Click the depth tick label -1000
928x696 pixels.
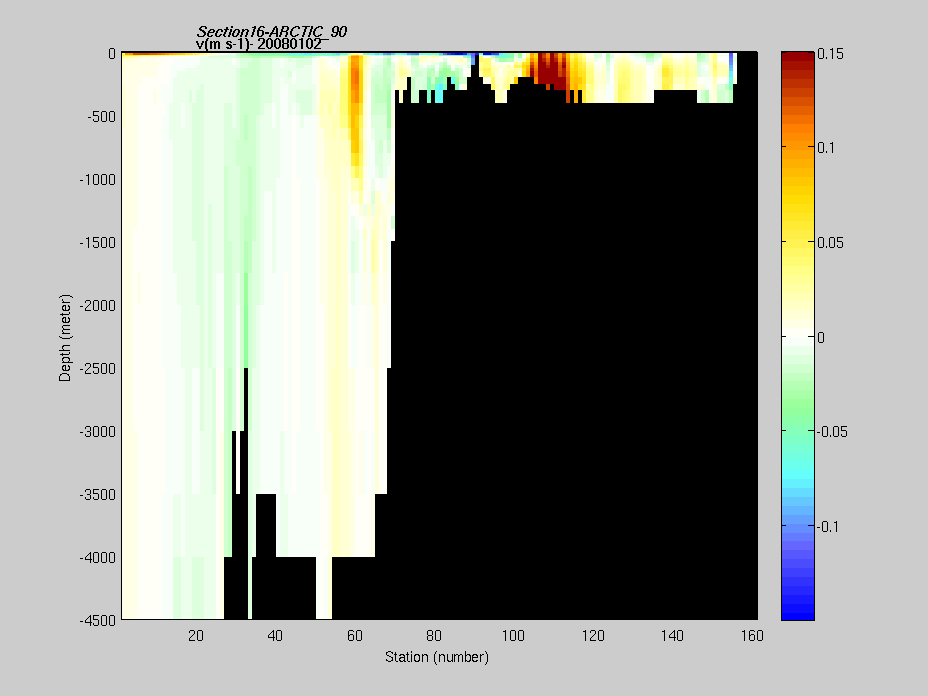(x=98, y=180)
